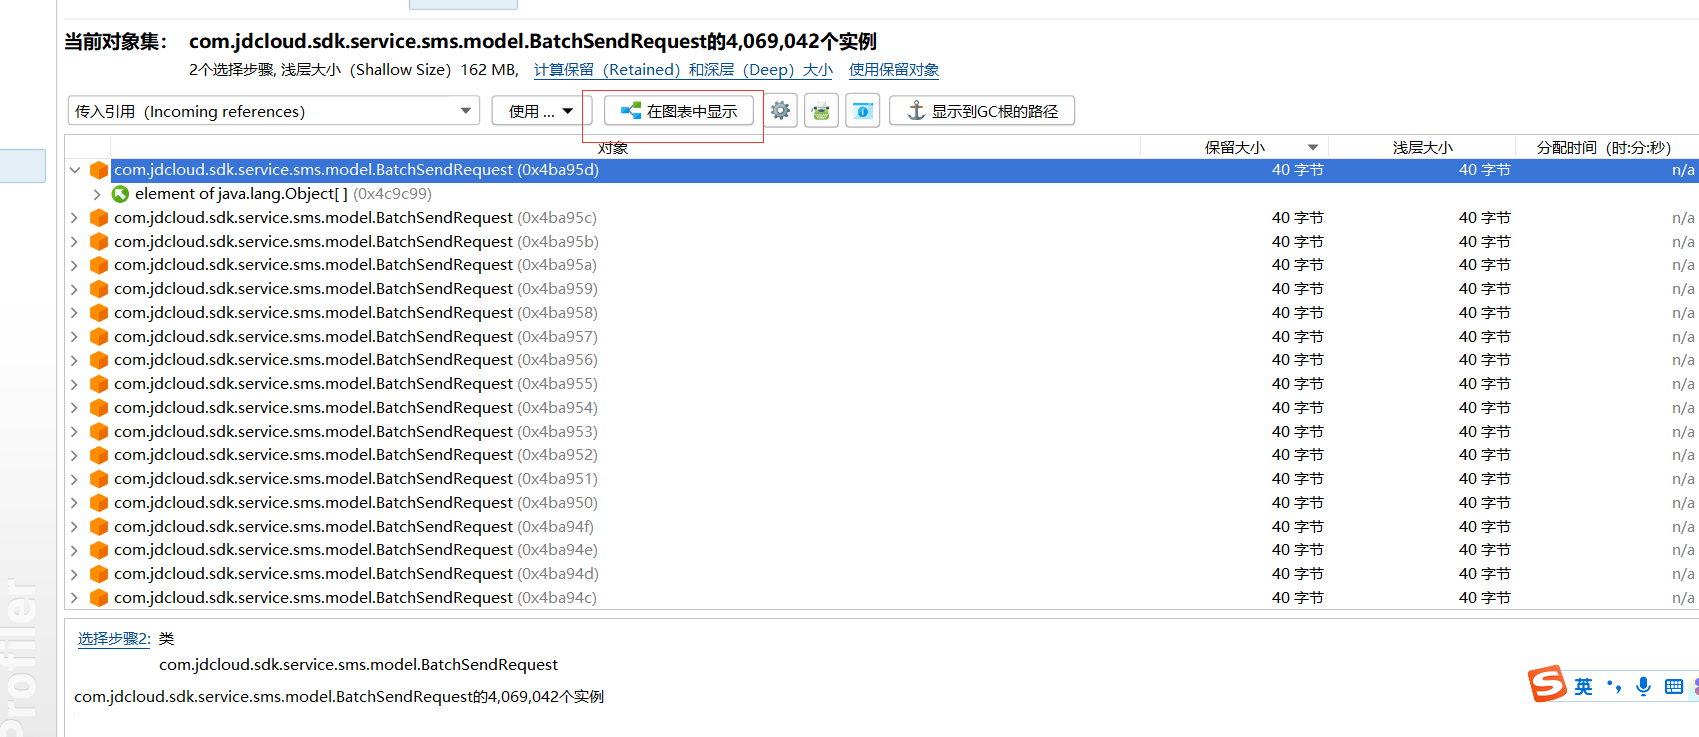Open 计算保留 (Retained) 和深层 (Deep) 大小 link

pyautogui.click(x=683, y=70)
